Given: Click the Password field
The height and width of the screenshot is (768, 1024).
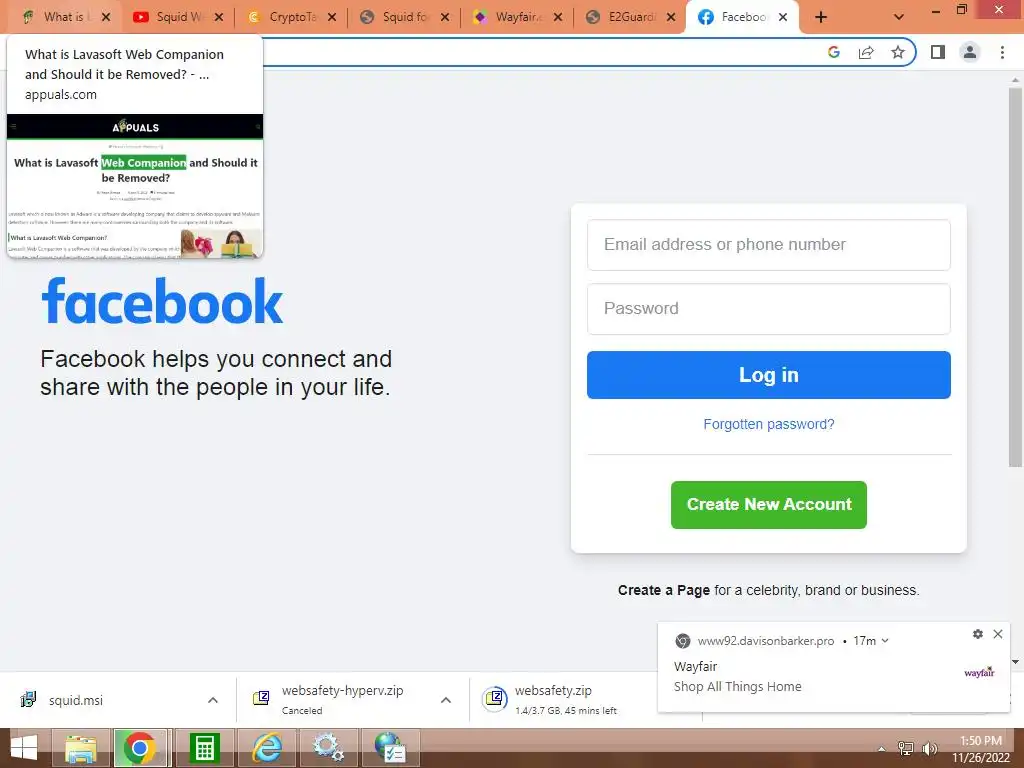Looking at the screenshot, I should [769, 309].
